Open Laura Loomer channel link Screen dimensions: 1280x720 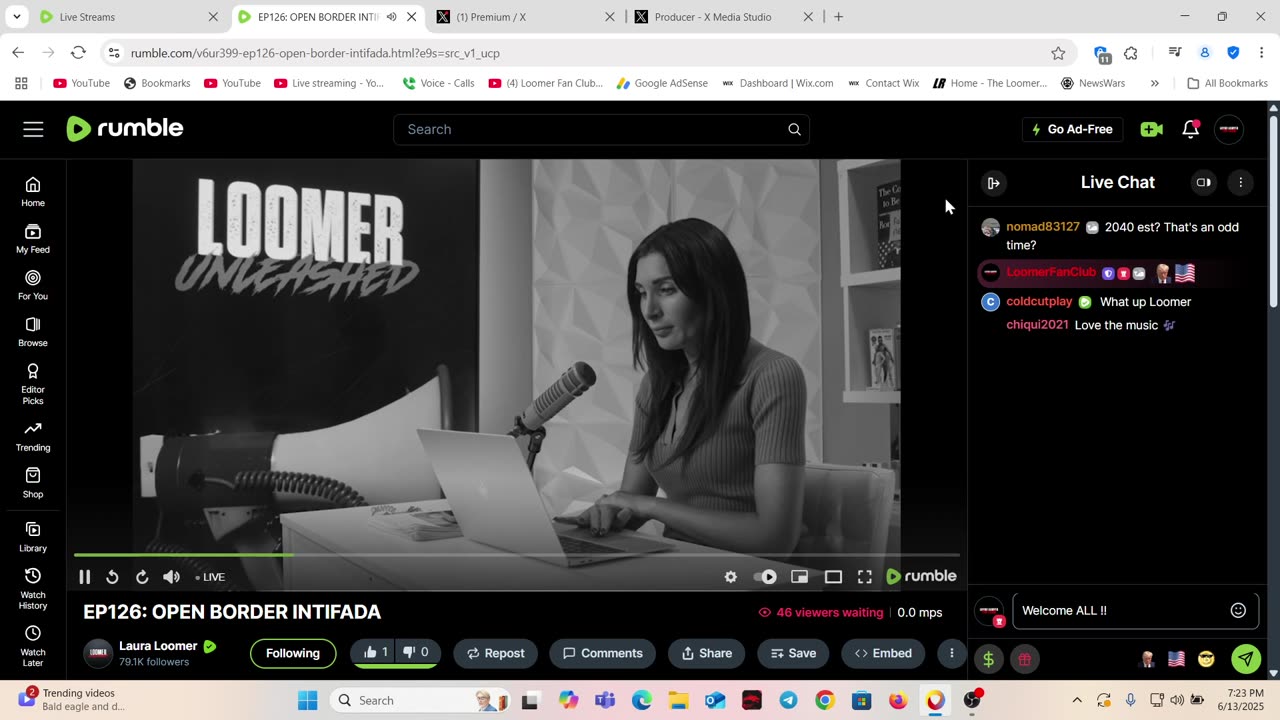click(158, 646)
